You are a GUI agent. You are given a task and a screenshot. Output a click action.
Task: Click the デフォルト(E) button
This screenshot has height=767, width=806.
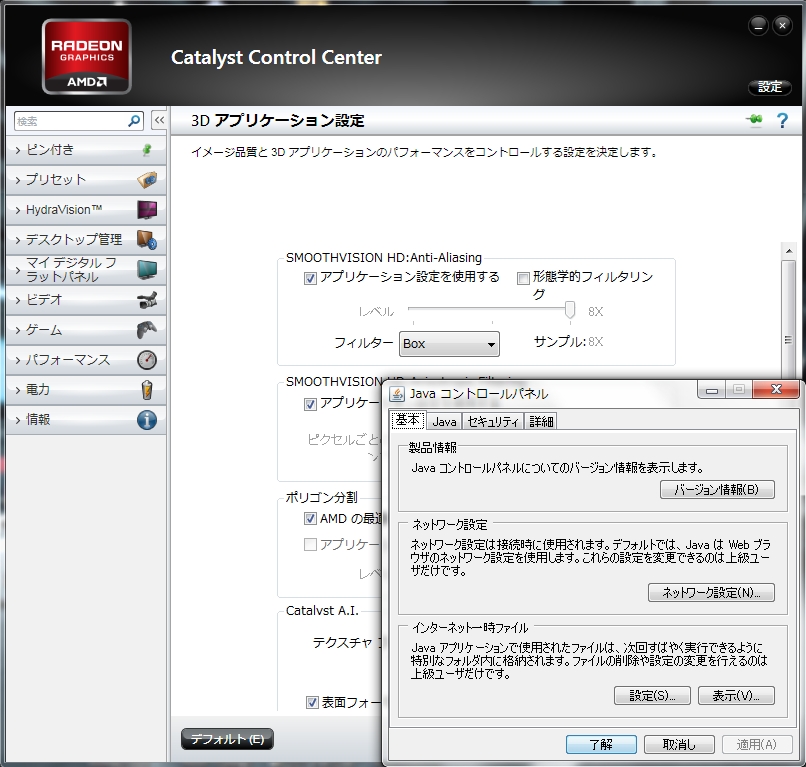pyautogui.click(x=227, y=739)
